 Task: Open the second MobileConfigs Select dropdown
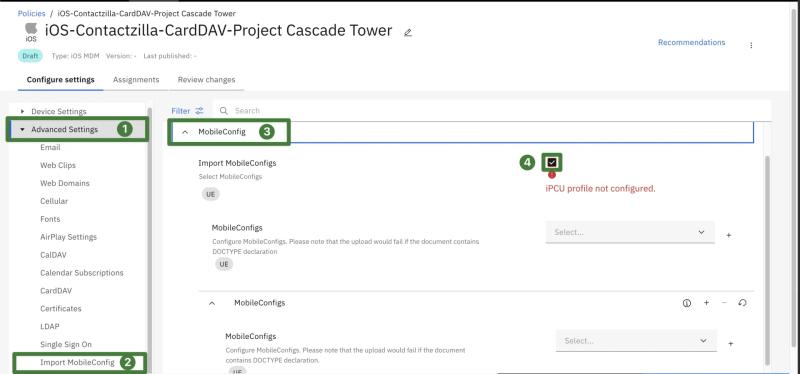[636, 341]
